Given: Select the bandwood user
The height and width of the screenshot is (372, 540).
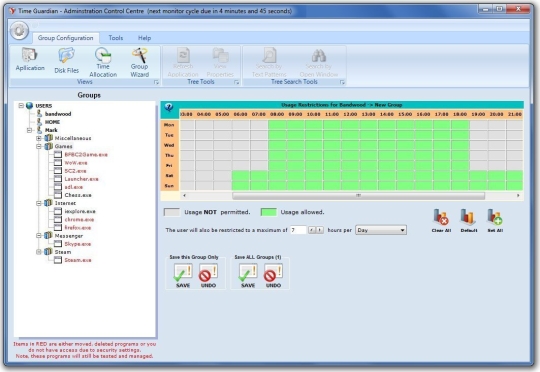Looking at the screenshot, I should (x=58, y=114).
